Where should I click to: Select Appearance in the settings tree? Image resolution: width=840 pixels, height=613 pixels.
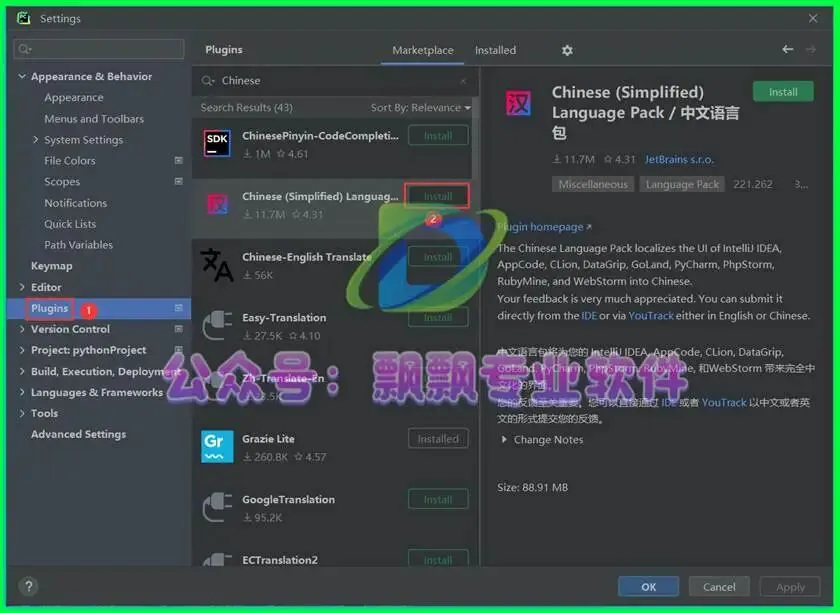click(74, 98)
